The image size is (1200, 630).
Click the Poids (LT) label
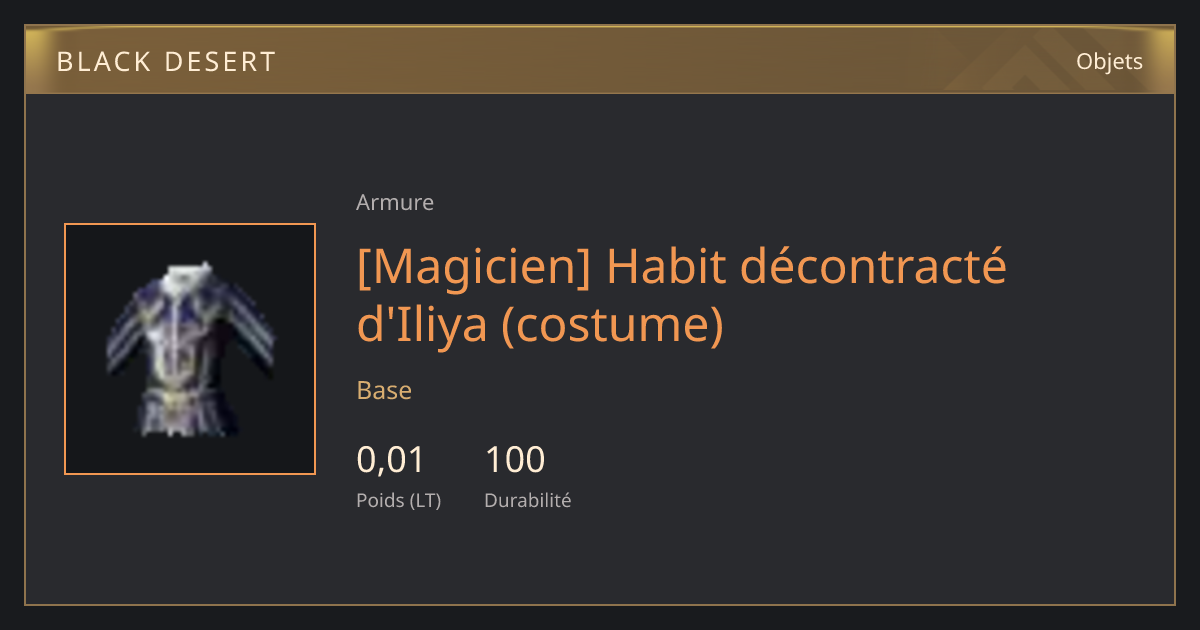click(398, 501)
